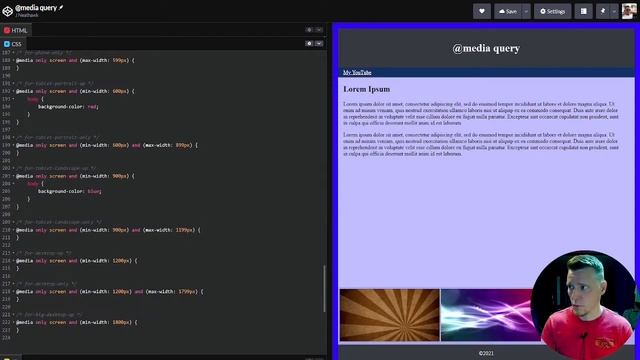Expand HTML editor dropdown menu
Image resolution: width=640 pixels, height=360 pixels.
point(319,30)
